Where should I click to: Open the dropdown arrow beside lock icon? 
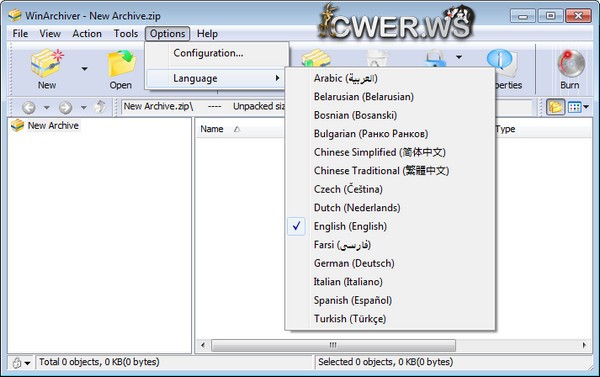27,363
